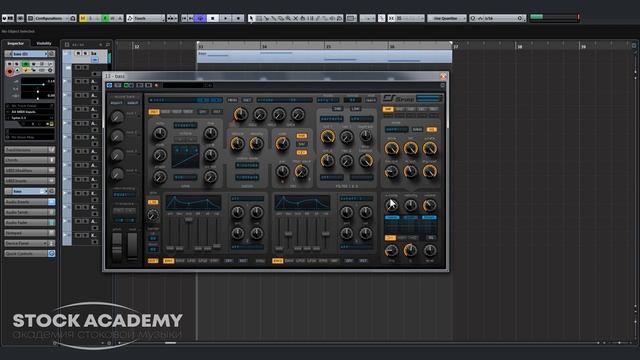Toggle yellow global Mute M button
Viewport: 640px width, 360px height.
coord(83,18)
